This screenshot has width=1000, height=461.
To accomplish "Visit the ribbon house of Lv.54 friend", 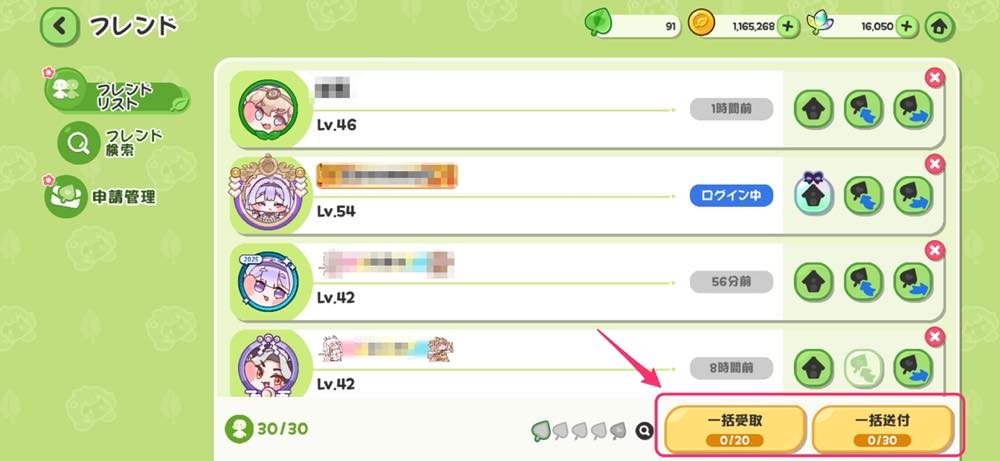I will point(814,194).
